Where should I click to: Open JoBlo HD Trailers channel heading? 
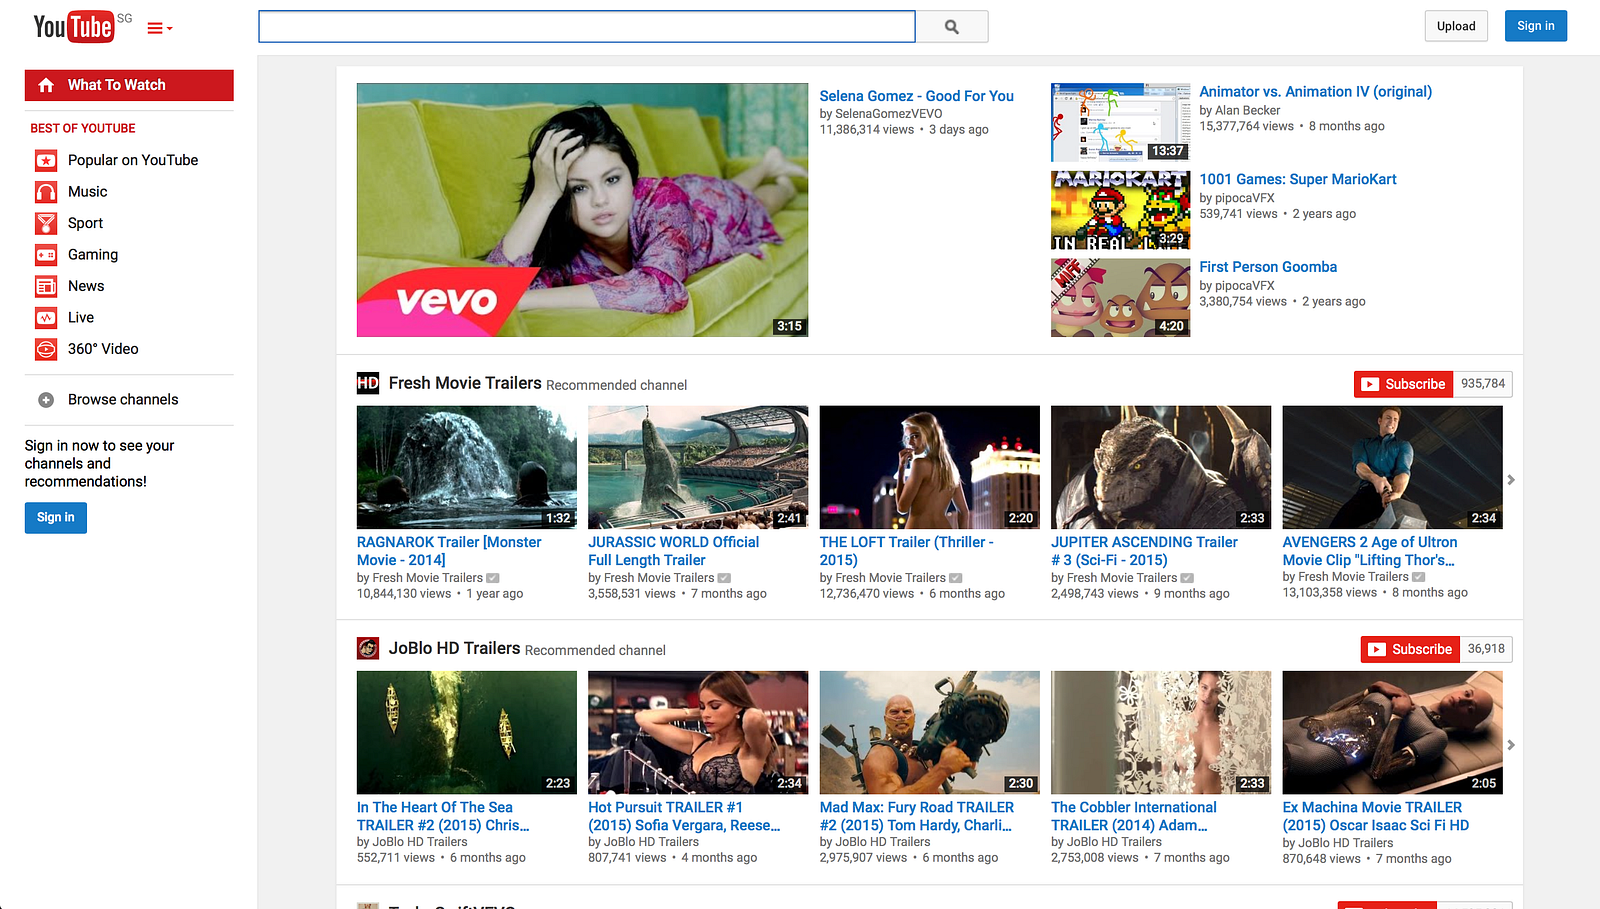click(x=455, y=648)
